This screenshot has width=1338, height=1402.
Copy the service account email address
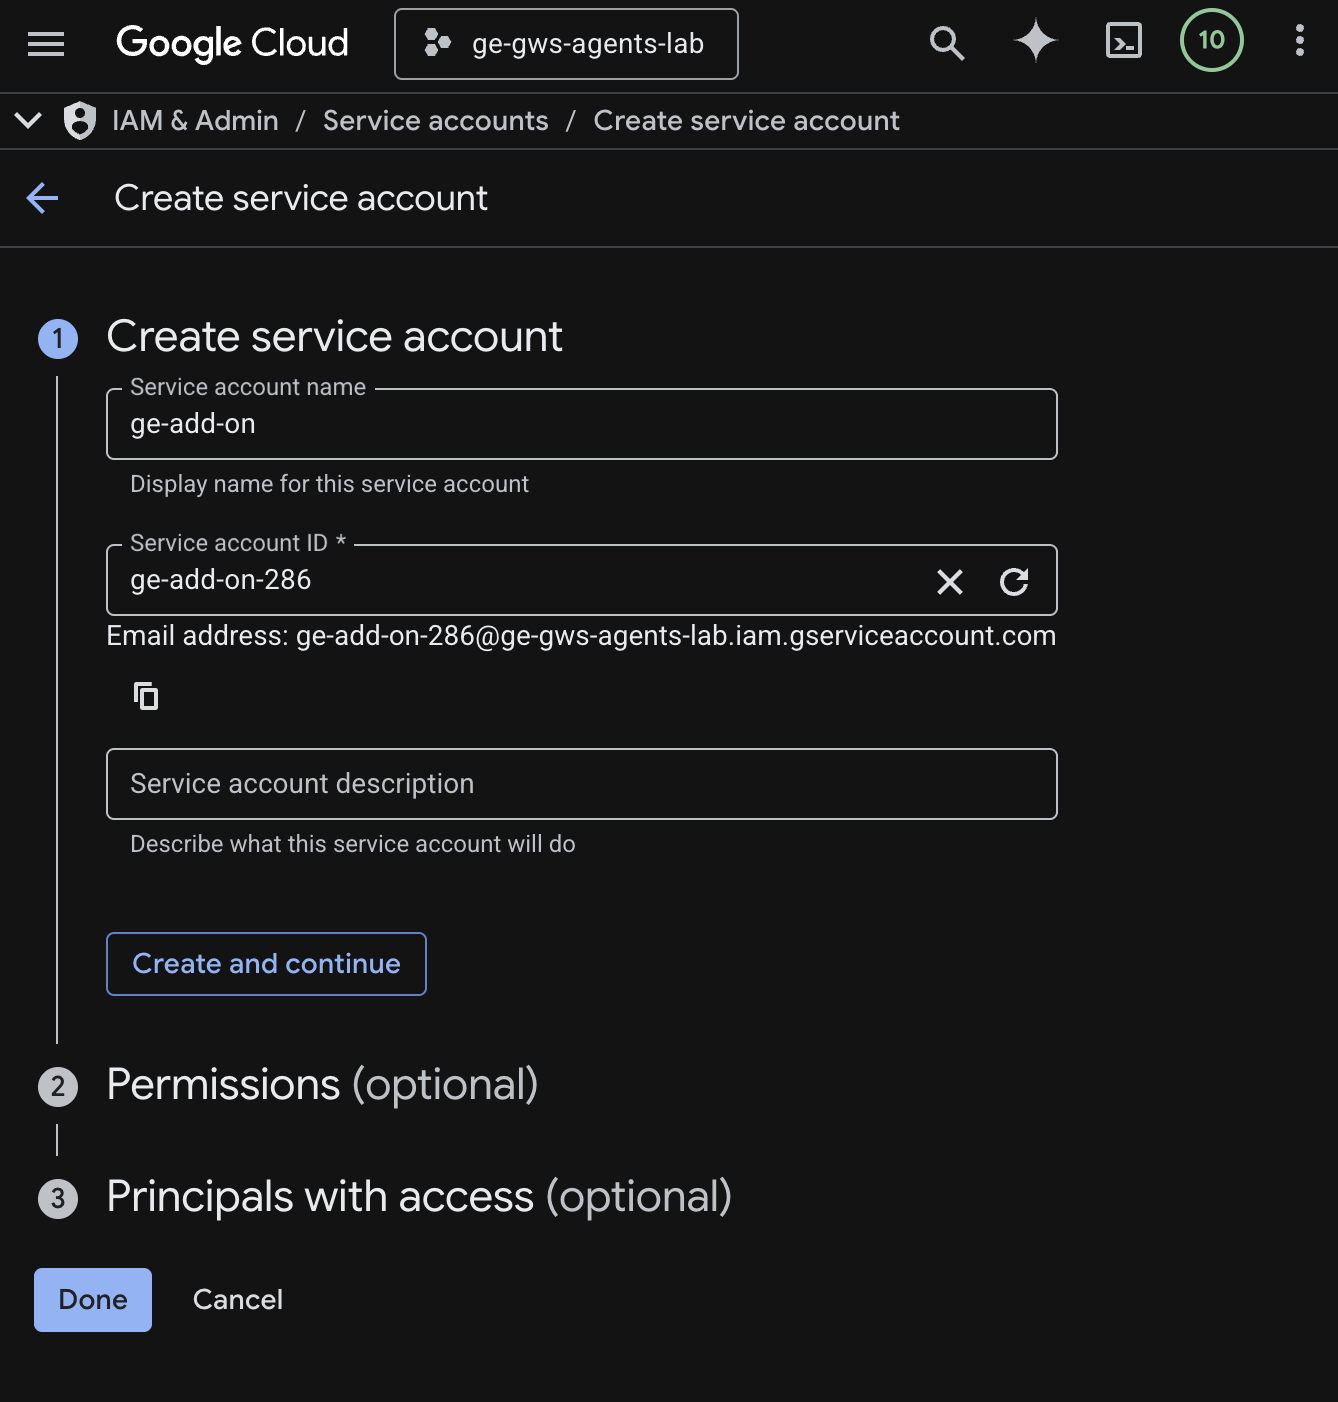pyautogui.click(x=146, y=695)
